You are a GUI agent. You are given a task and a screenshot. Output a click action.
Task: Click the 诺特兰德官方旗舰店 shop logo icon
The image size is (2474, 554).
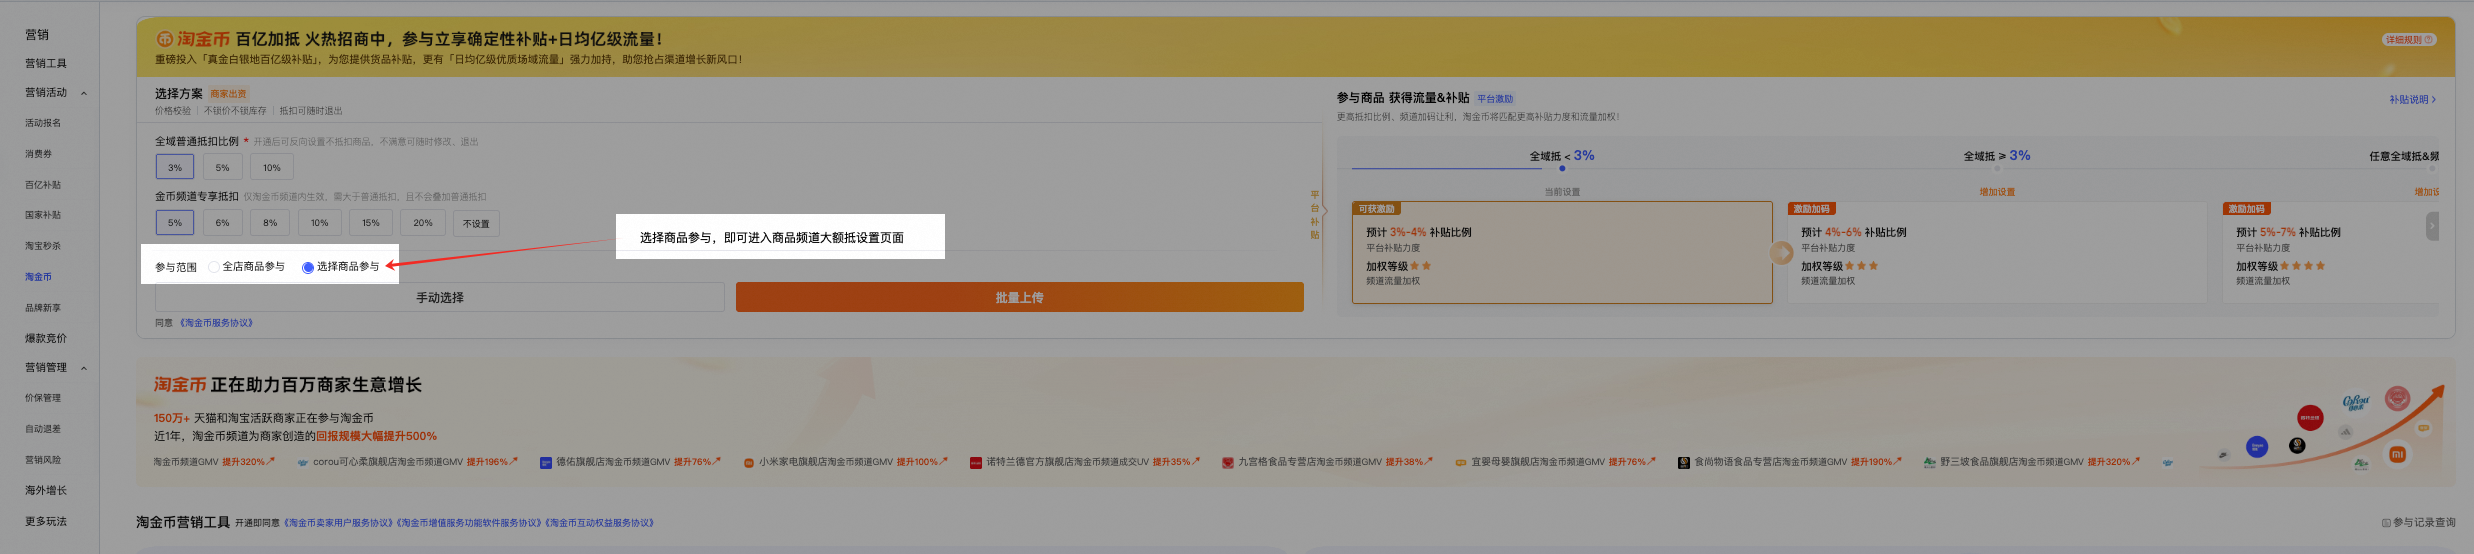click(976, 463)
